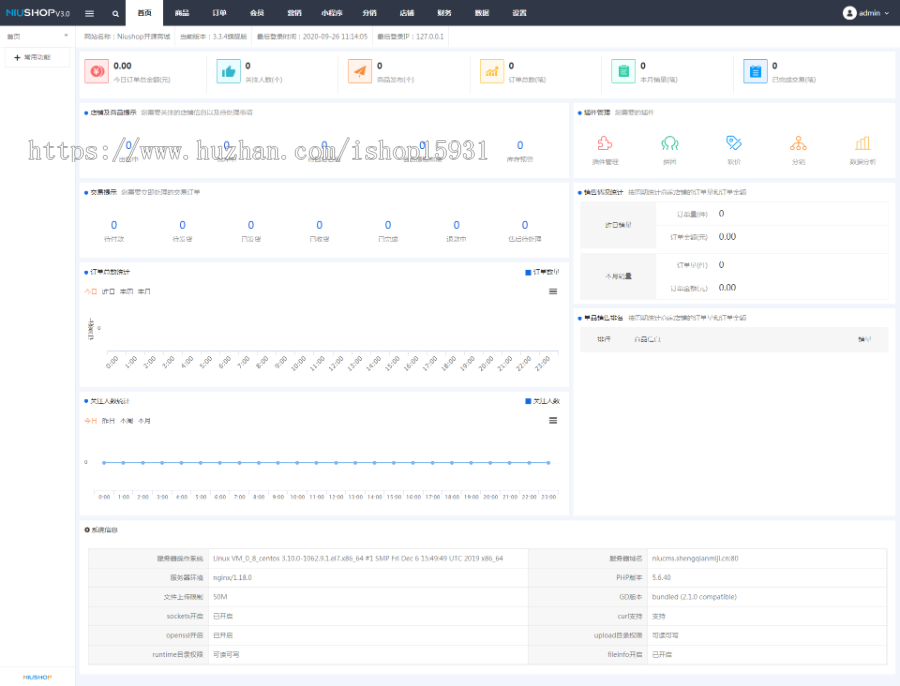The image size is (900, 686).
Task: Click the pending payment order count
Action: (113, 226)
